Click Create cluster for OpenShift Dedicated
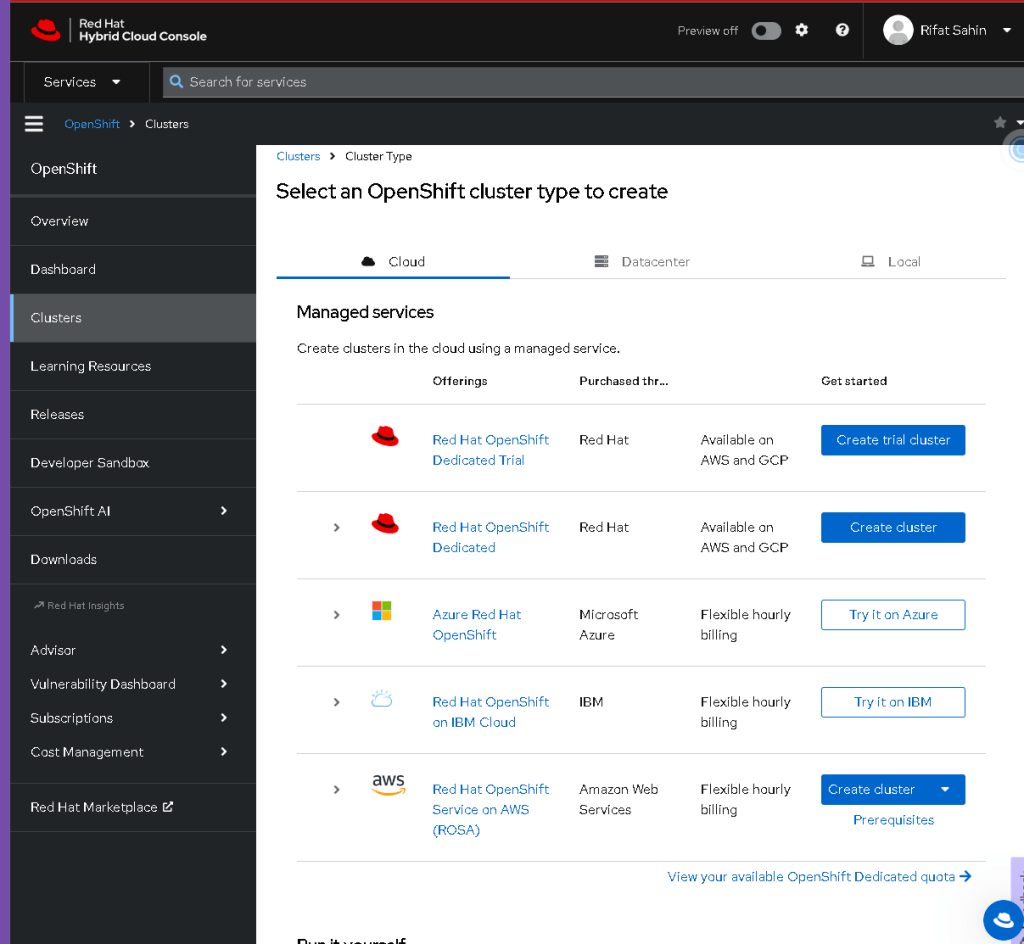Viewport: 1024px width, 944px height. [x=893, y=527]
